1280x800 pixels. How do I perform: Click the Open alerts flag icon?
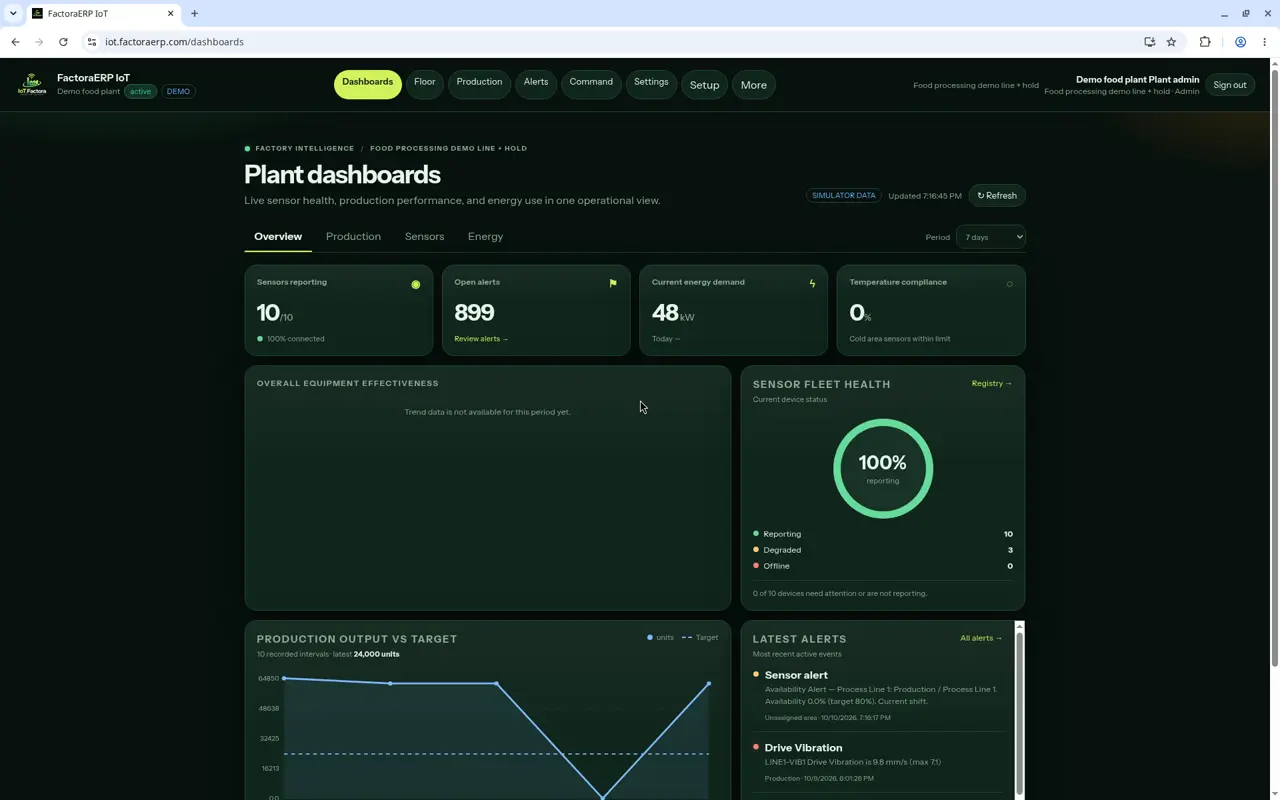[613, 283]
